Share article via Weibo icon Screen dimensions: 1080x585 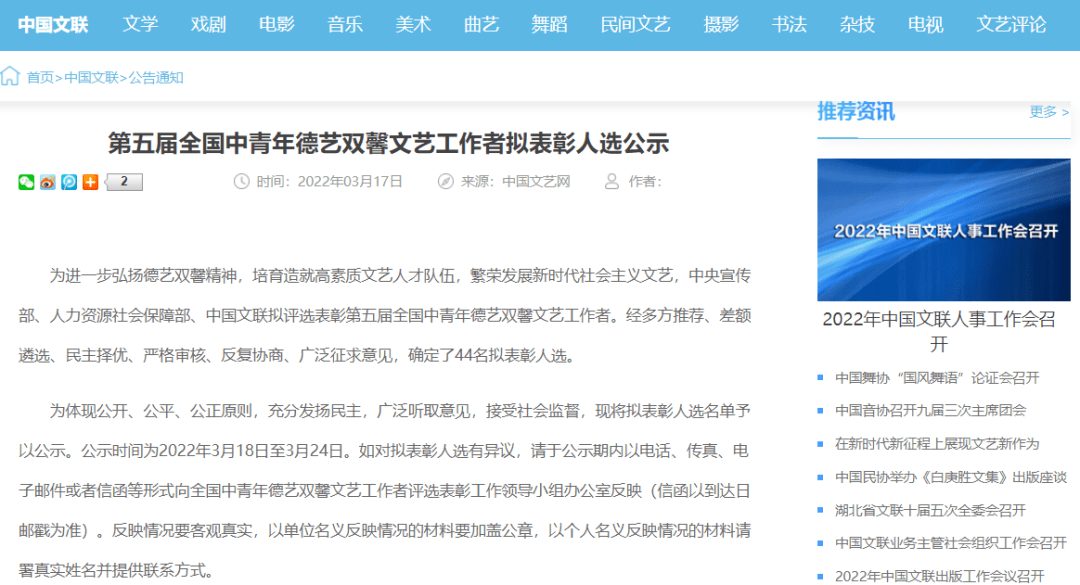(x=48, y=182)
